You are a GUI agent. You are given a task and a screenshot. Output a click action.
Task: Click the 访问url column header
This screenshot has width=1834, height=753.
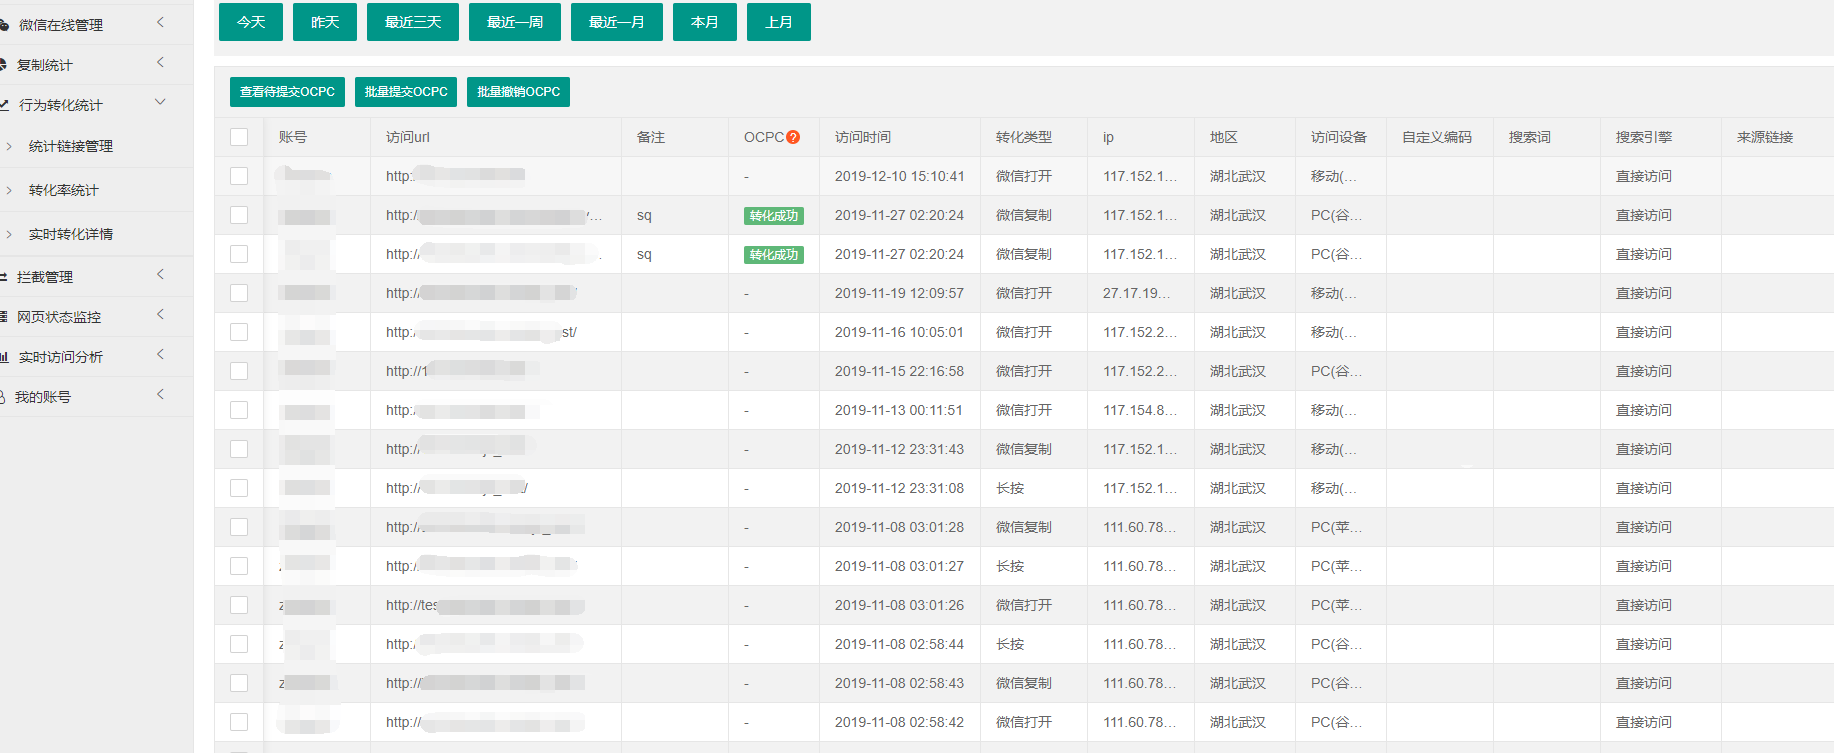[408, 137]
